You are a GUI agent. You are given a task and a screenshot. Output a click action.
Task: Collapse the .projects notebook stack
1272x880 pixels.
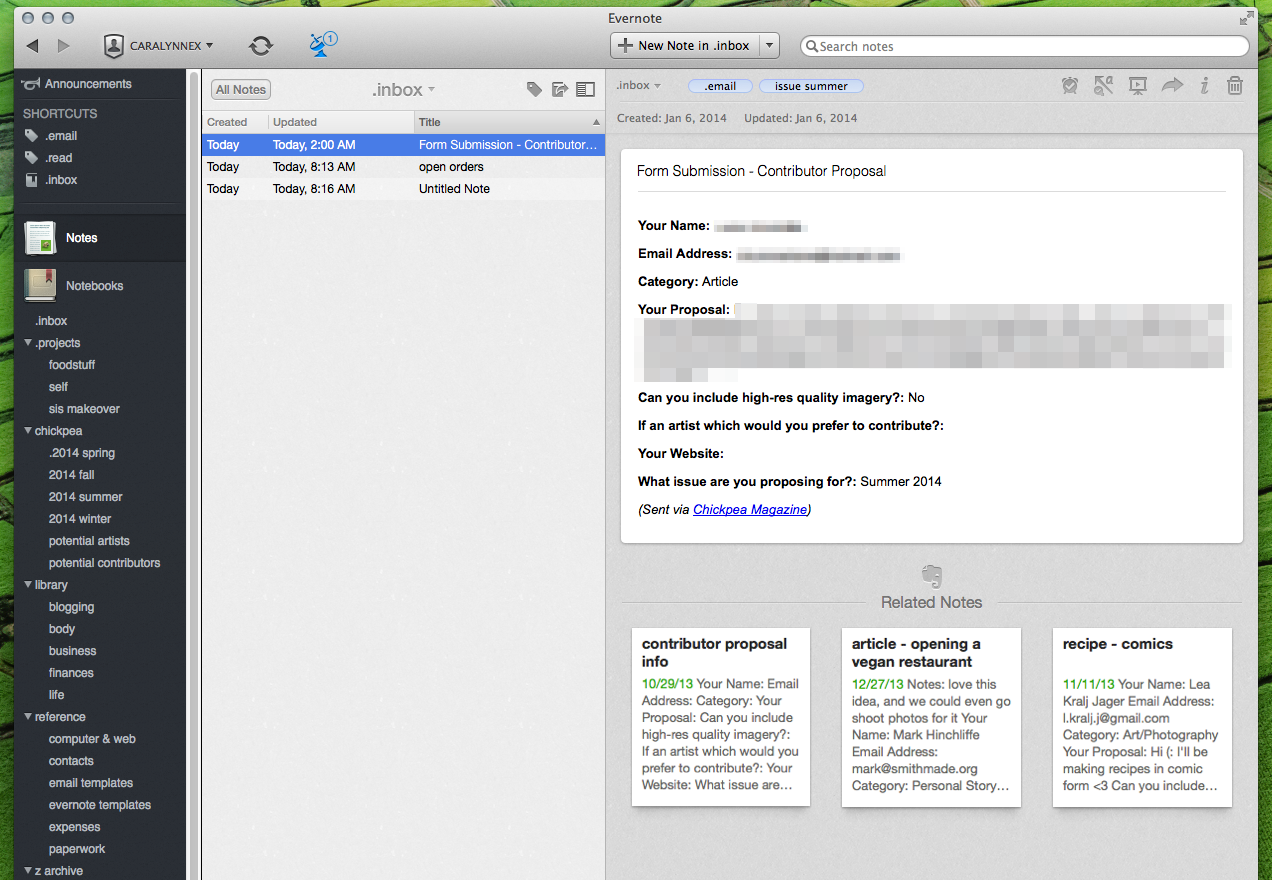28,343
